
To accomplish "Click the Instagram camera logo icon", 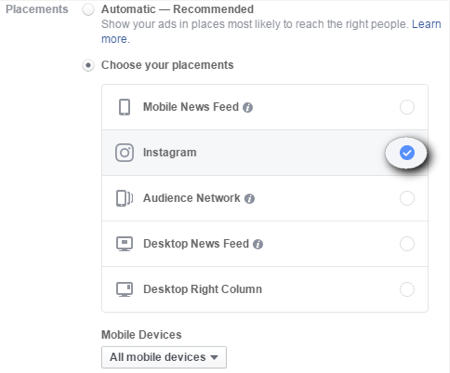I will click(124, 153).
